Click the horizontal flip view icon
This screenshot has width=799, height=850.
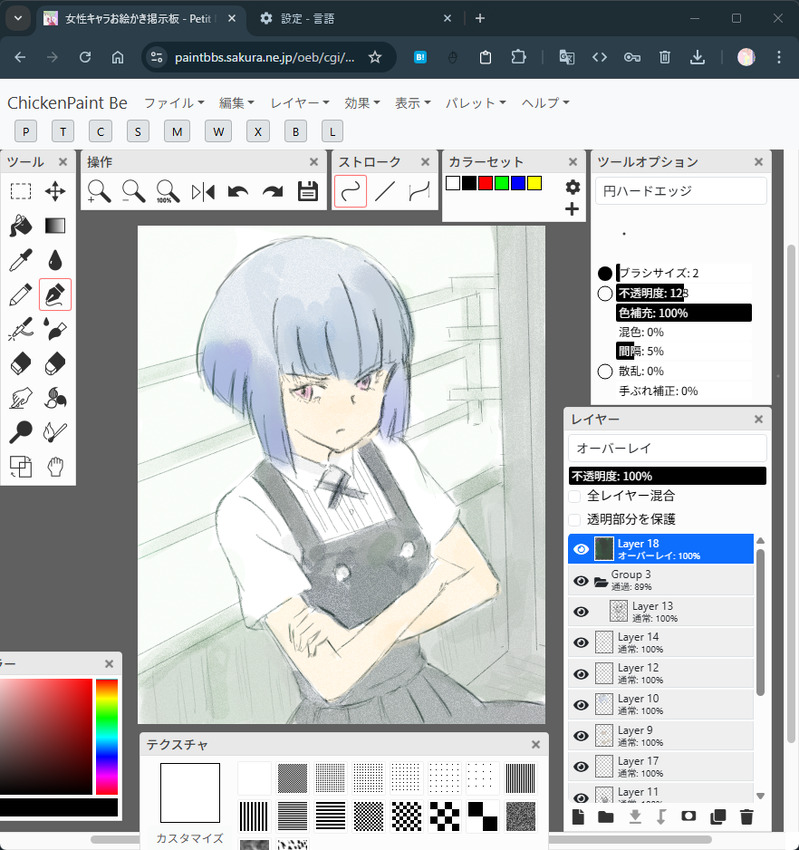203,191
